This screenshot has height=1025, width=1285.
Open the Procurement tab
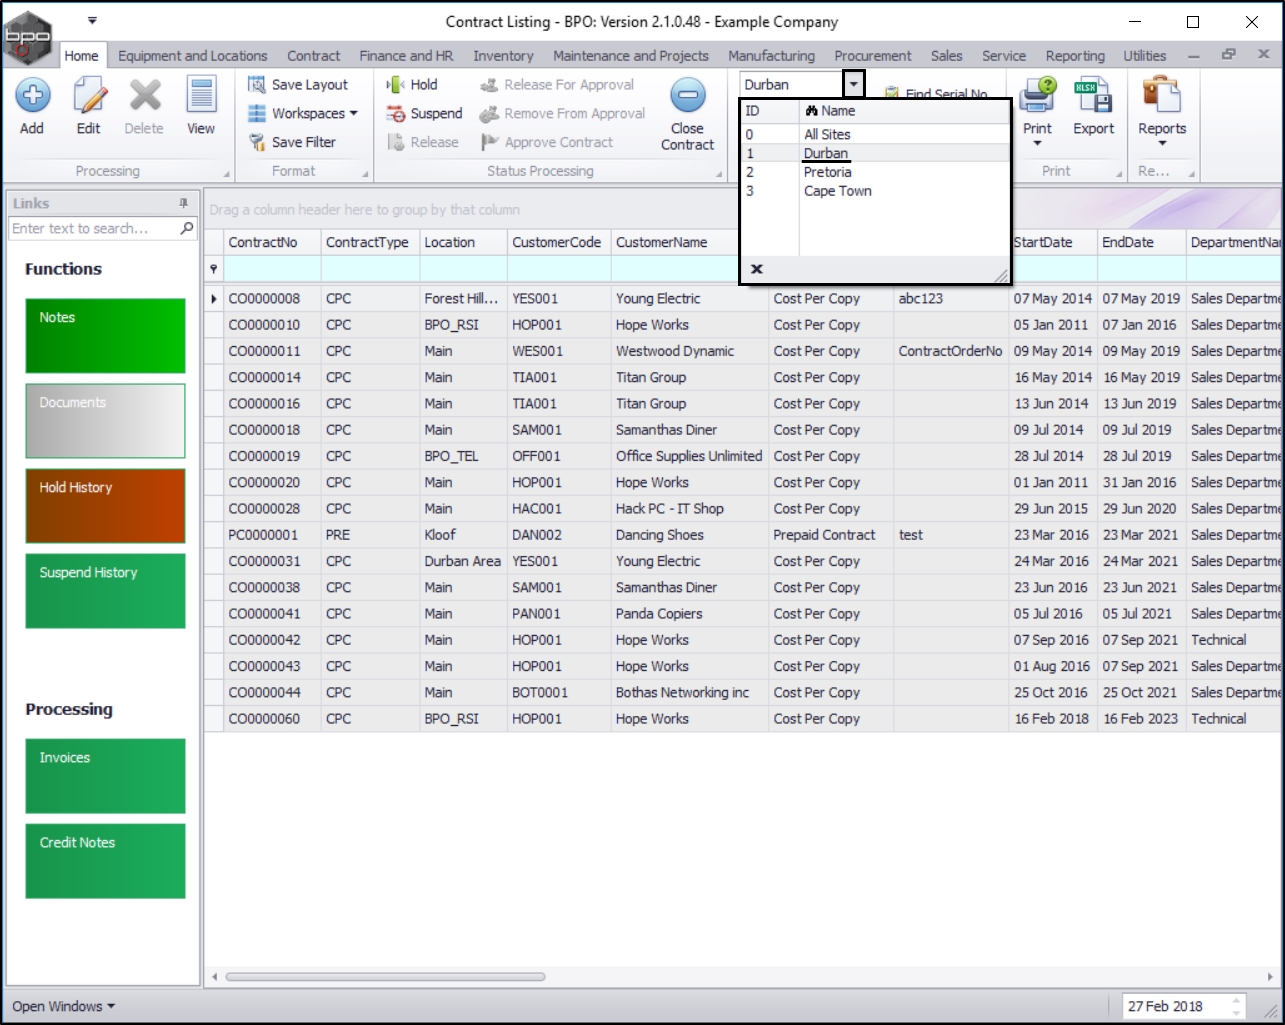pos(873,56)
